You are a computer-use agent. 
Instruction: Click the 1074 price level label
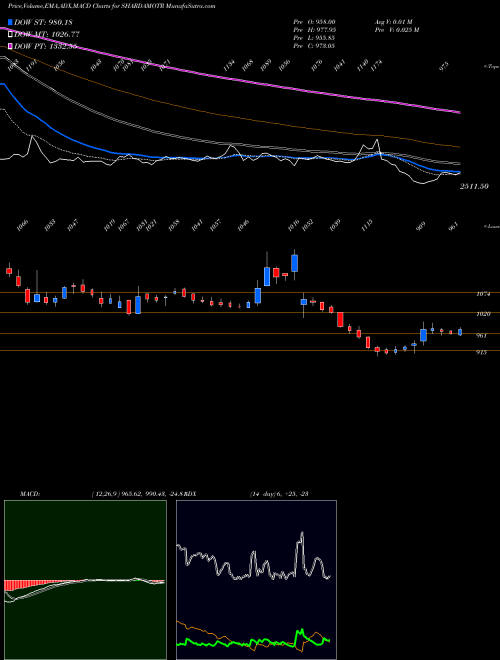point(483,294)
